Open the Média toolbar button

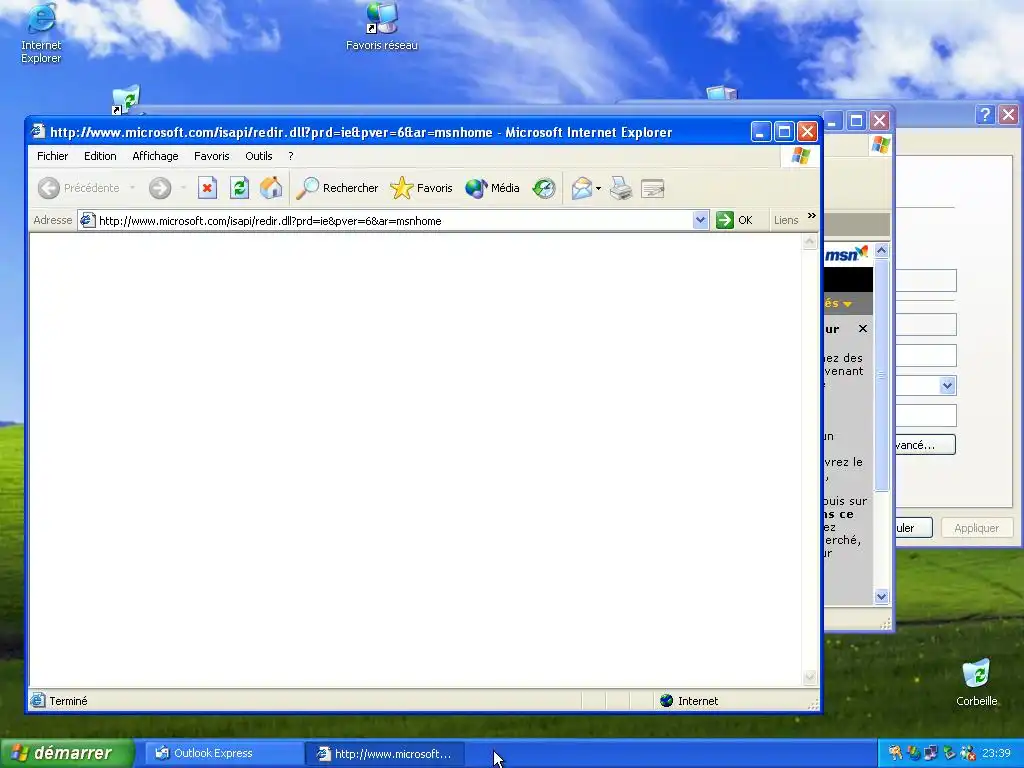492,188
